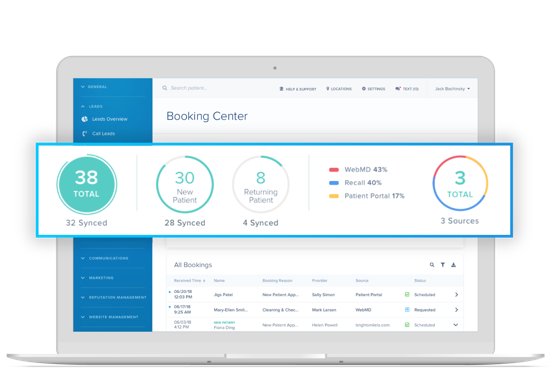Click the brightsmiles.com source cell
The image size is (555, 370).
click(x=372, y=325)
